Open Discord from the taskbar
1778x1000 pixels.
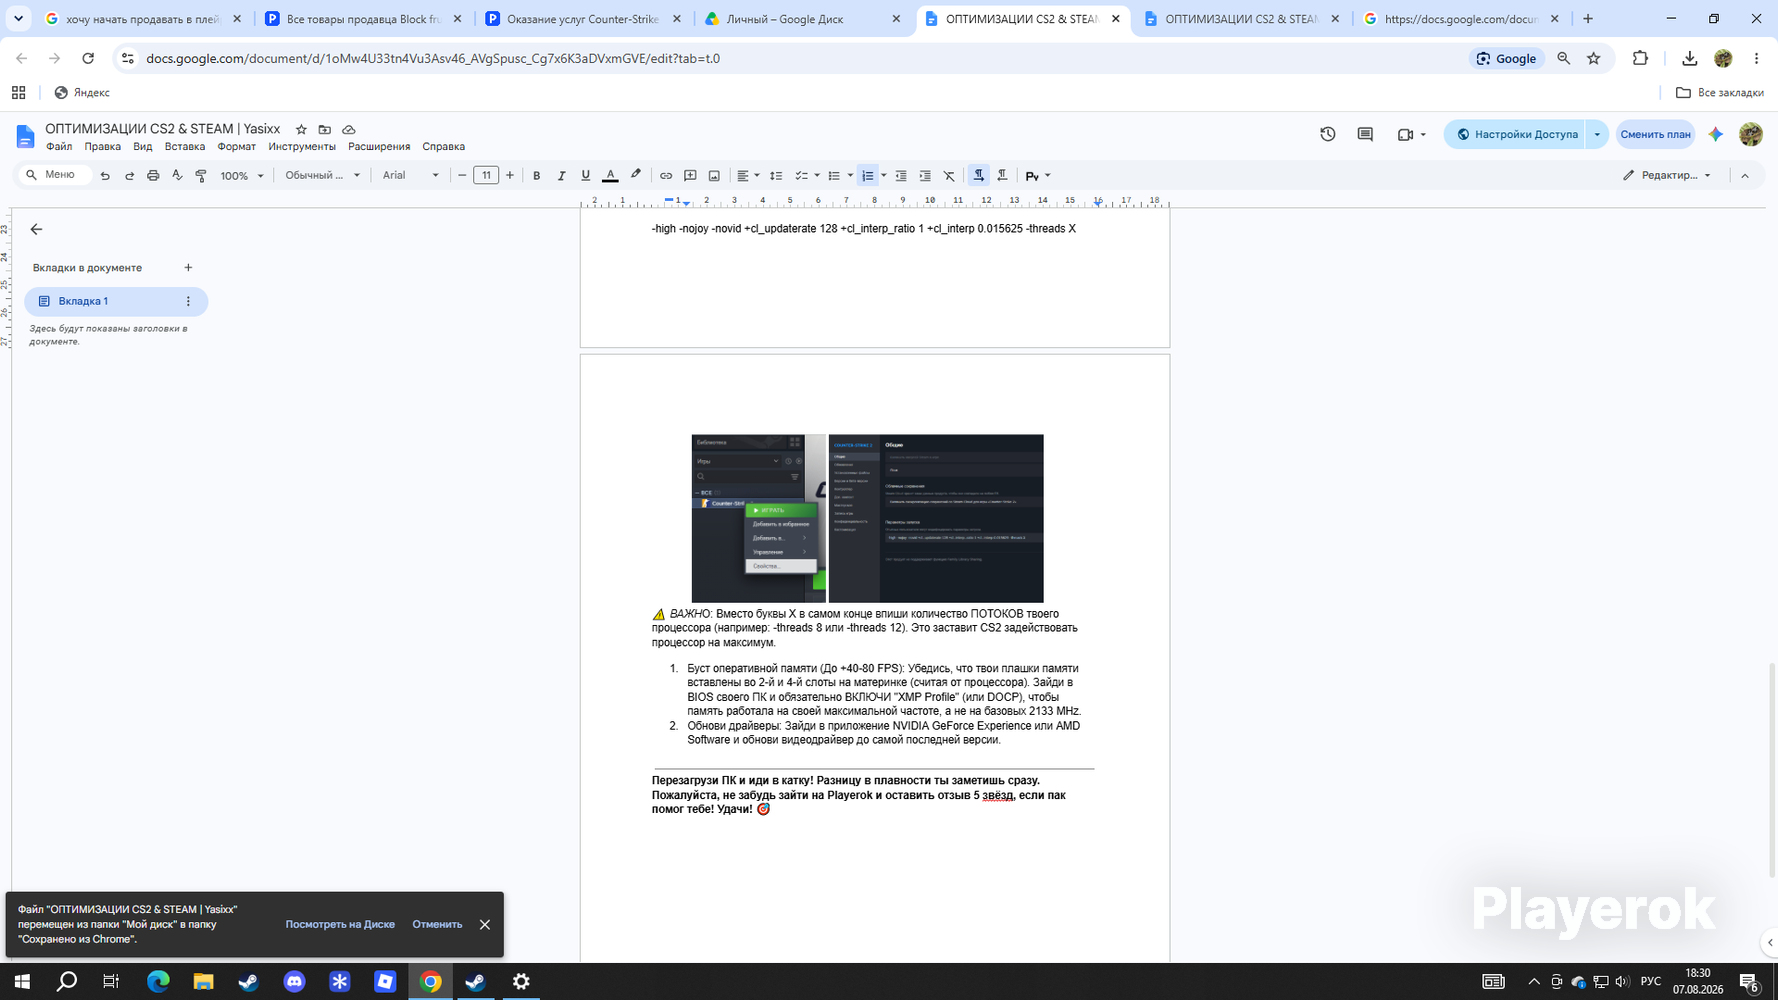coord(294,982)
